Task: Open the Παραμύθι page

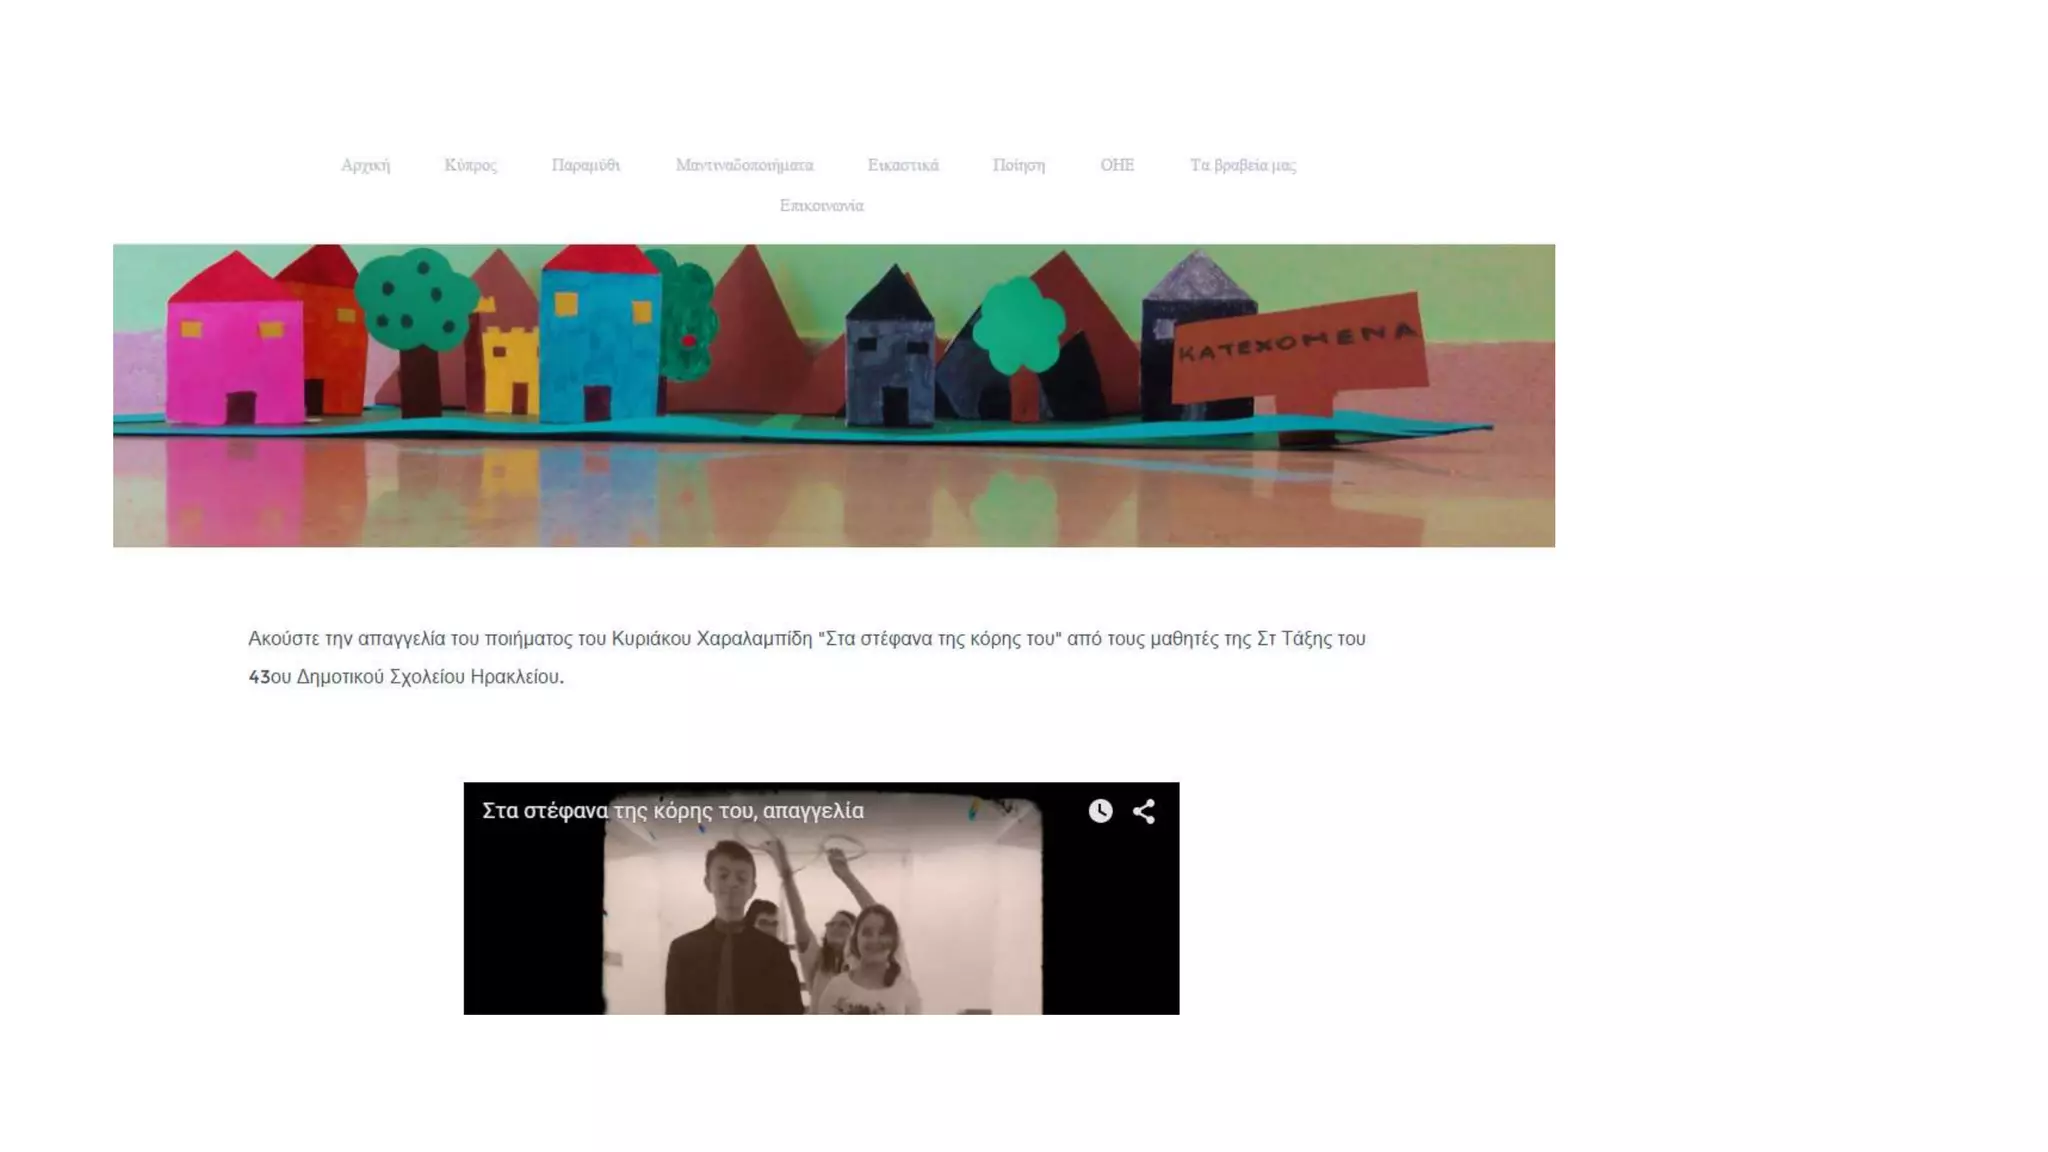Action: (x=585, y=165)
